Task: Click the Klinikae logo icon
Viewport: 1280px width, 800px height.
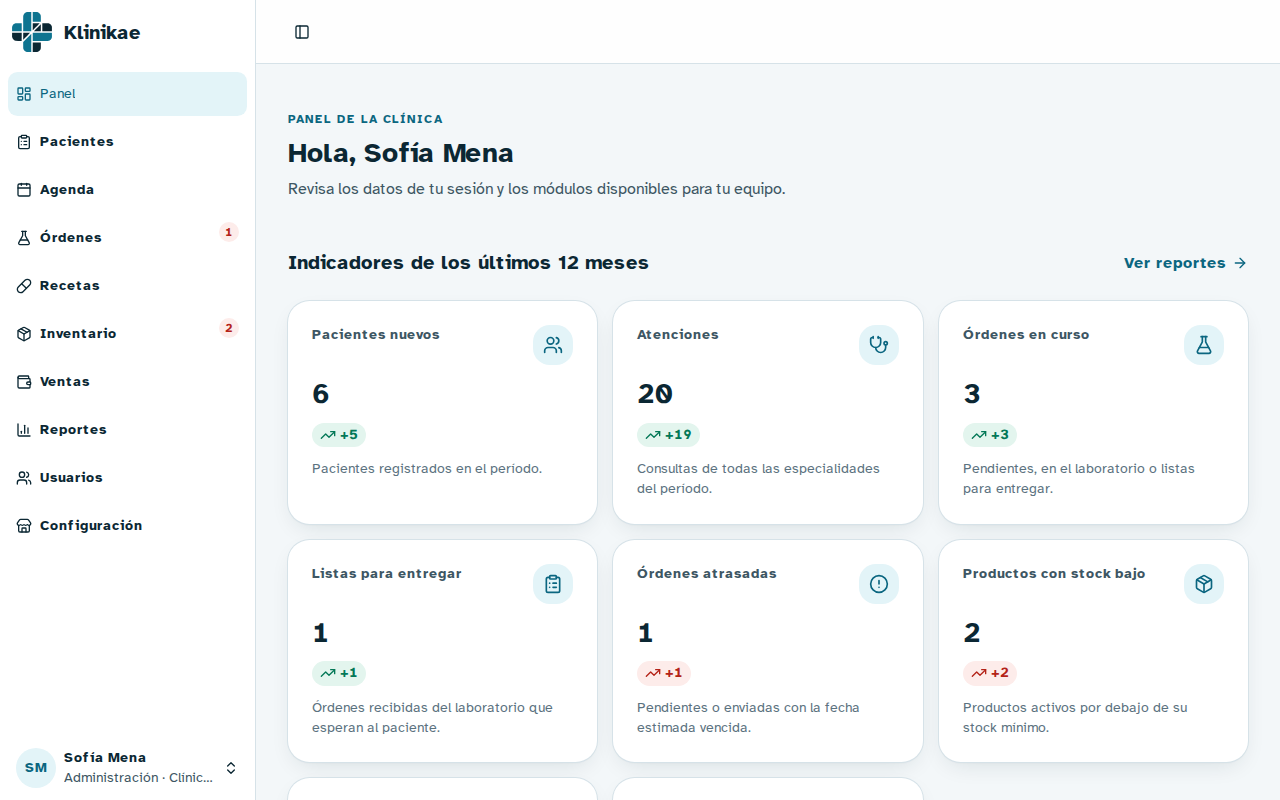Action: (x=32, y=32)
